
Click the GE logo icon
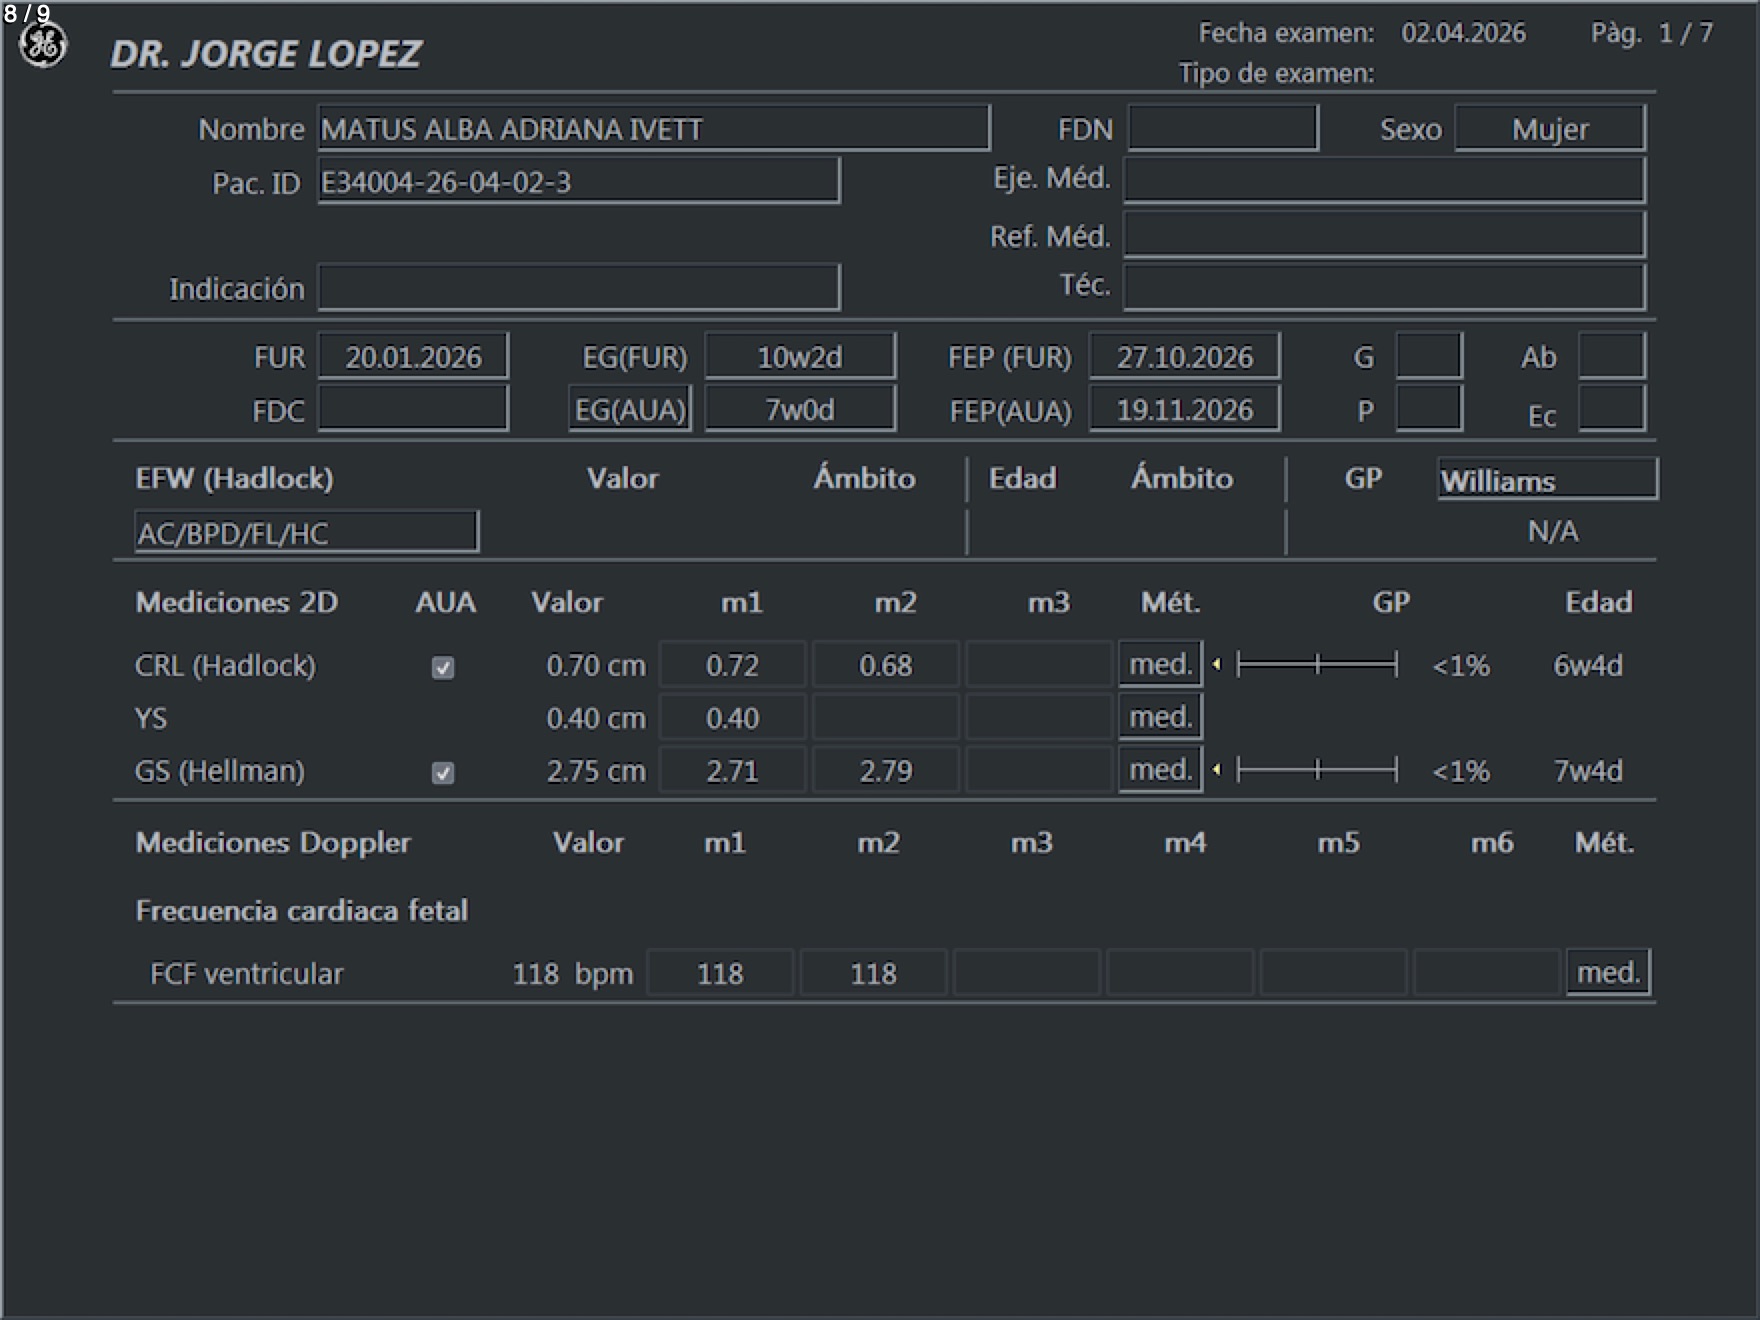click(43, 46)
